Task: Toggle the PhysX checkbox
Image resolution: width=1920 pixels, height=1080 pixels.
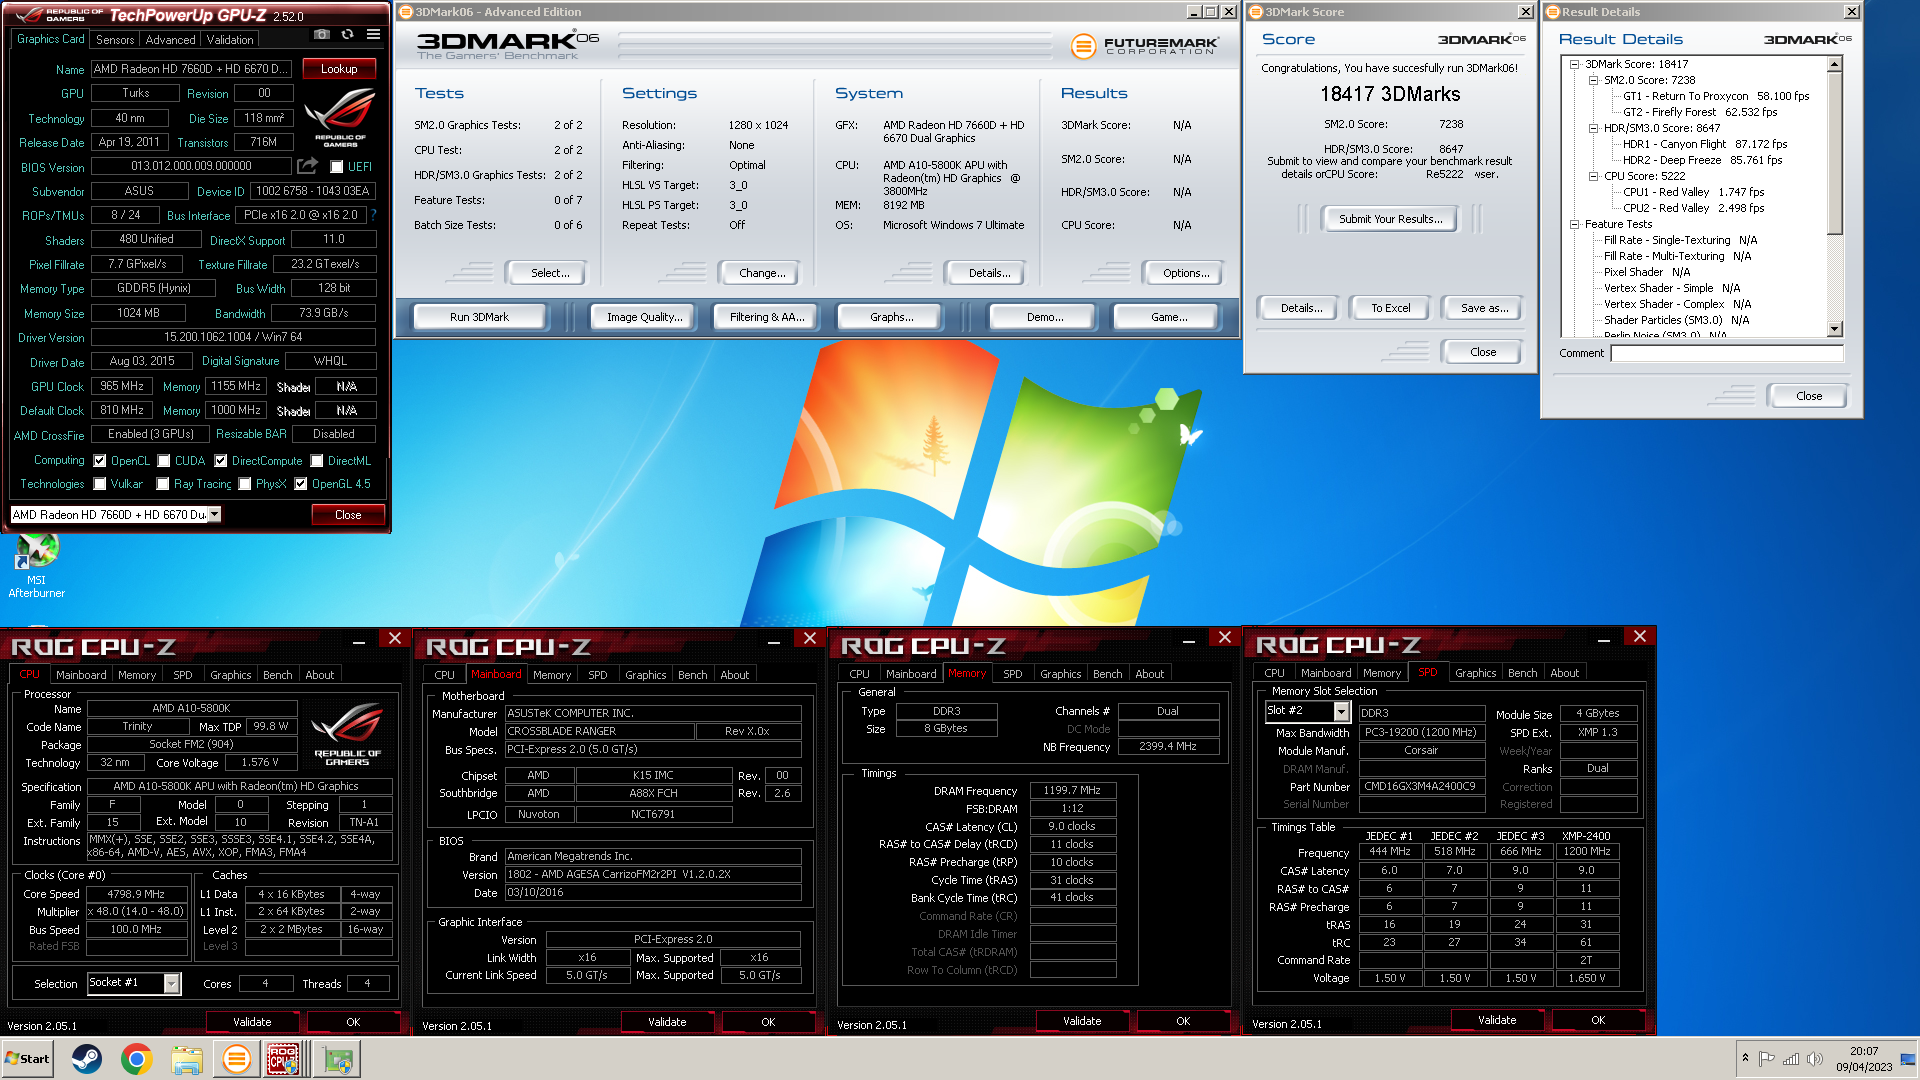Action: tap(245, 484)
